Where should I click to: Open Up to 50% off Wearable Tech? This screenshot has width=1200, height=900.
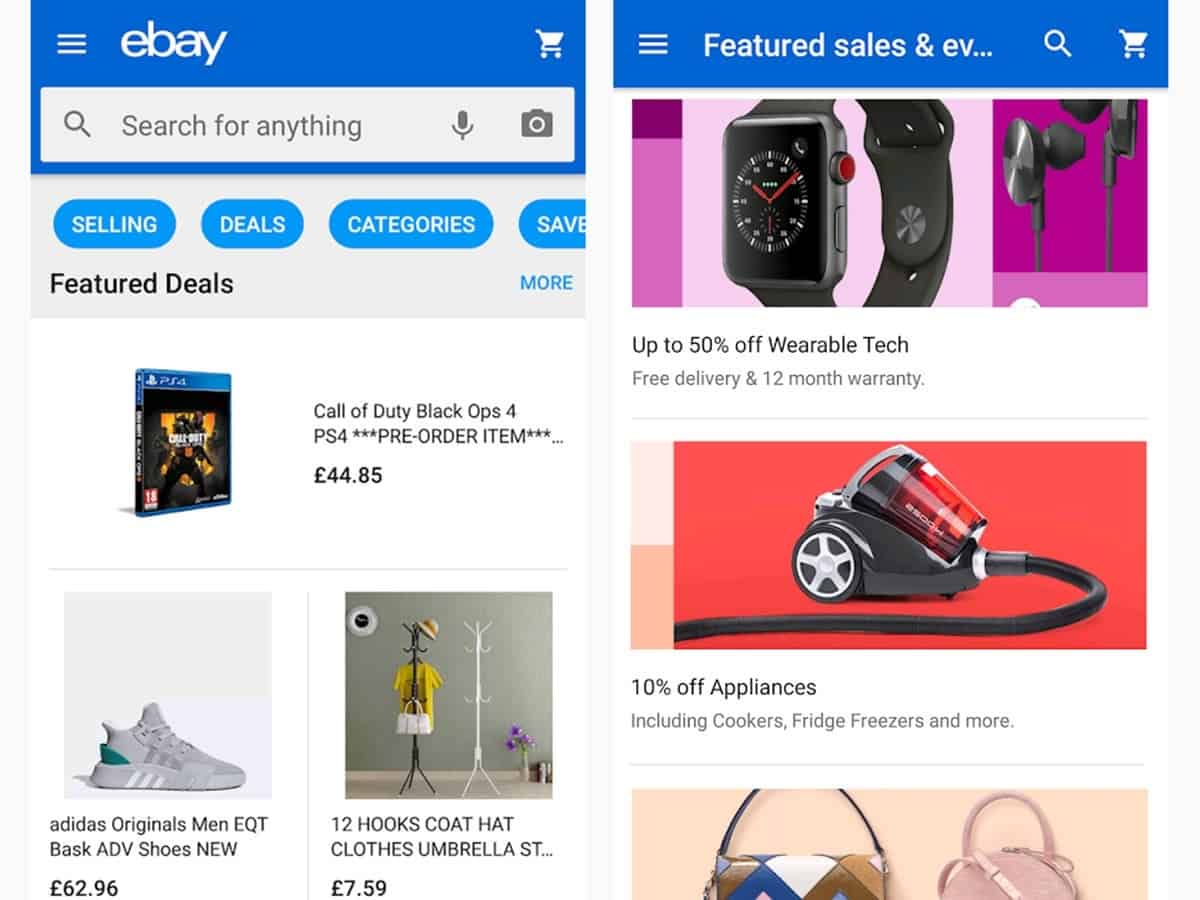click(770, 345)
